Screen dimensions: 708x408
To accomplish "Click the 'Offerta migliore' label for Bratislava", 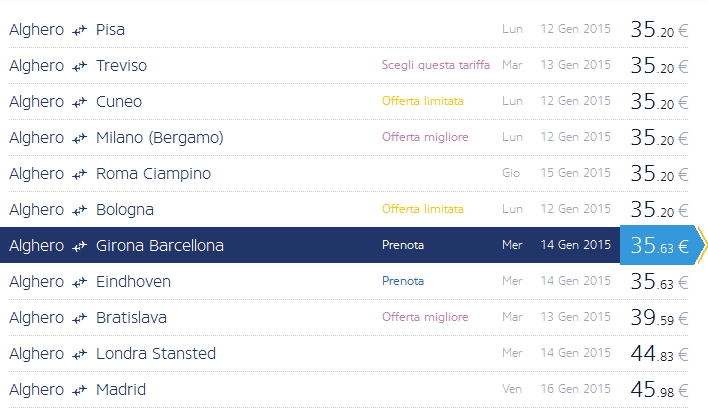I will click(x=424, y=318).
